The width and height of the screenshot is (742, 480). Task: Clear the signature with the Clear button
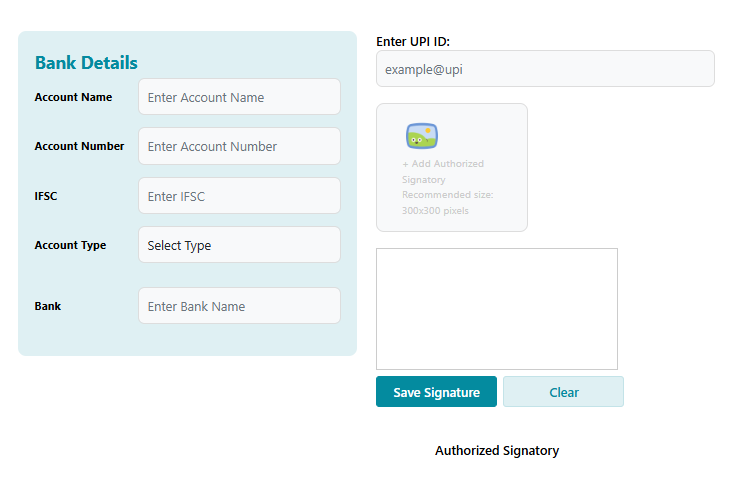[563, 392]
